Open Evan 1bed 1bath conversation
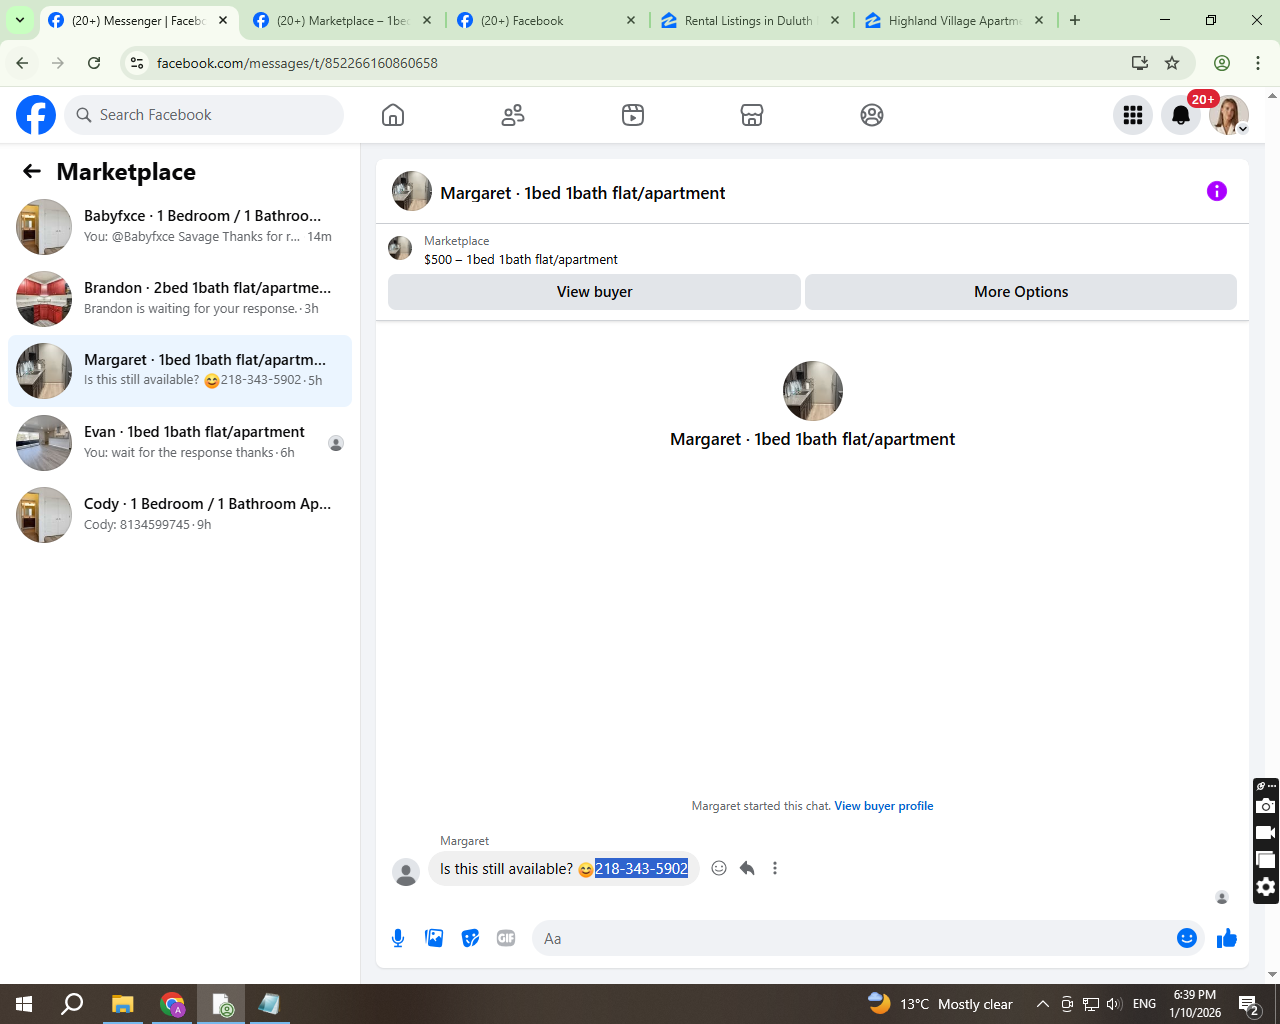The width and height of the screenshot is (1280, 1024). pos(180,443)
